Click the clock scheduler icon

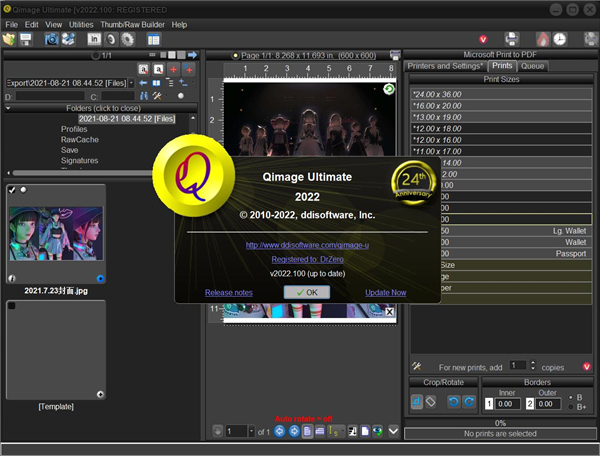click(560, 39)
